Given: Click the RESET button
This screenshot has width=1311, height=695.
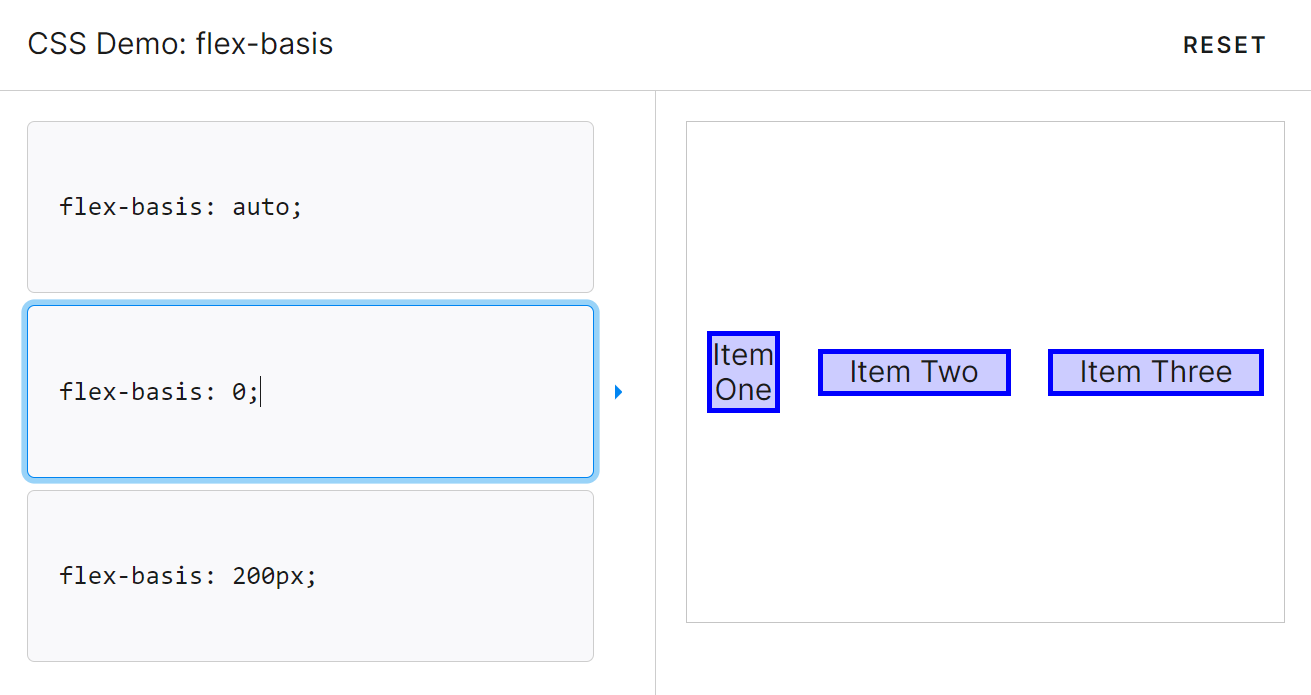Looking at the screenshot, I should tap(1224, 45).
